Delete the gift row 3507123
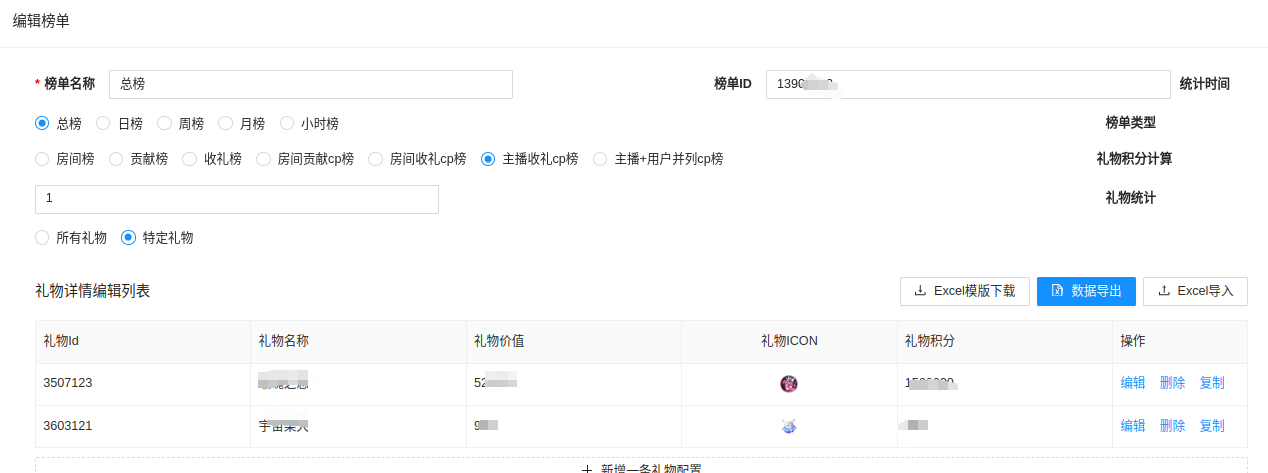The image size is (1268, 473). (x=1172, y=383)
